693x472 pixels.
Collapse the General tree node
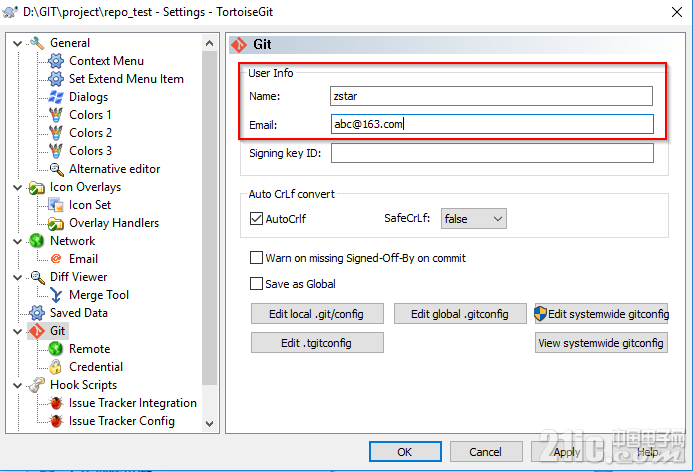18,43
